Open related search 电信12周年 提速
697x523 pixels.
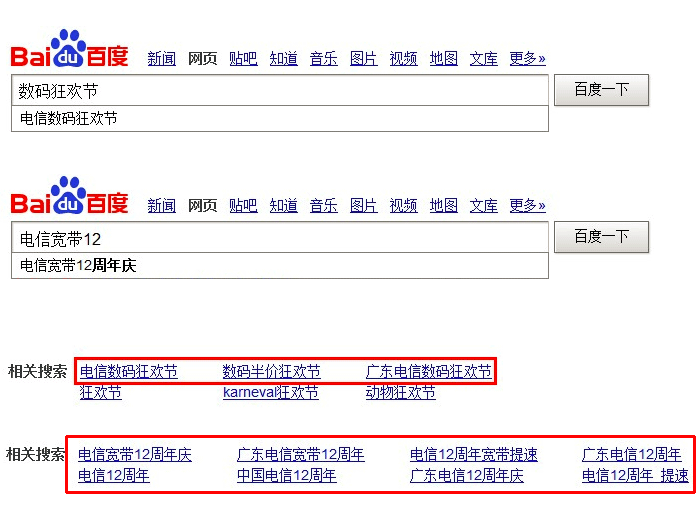point(636,476)
